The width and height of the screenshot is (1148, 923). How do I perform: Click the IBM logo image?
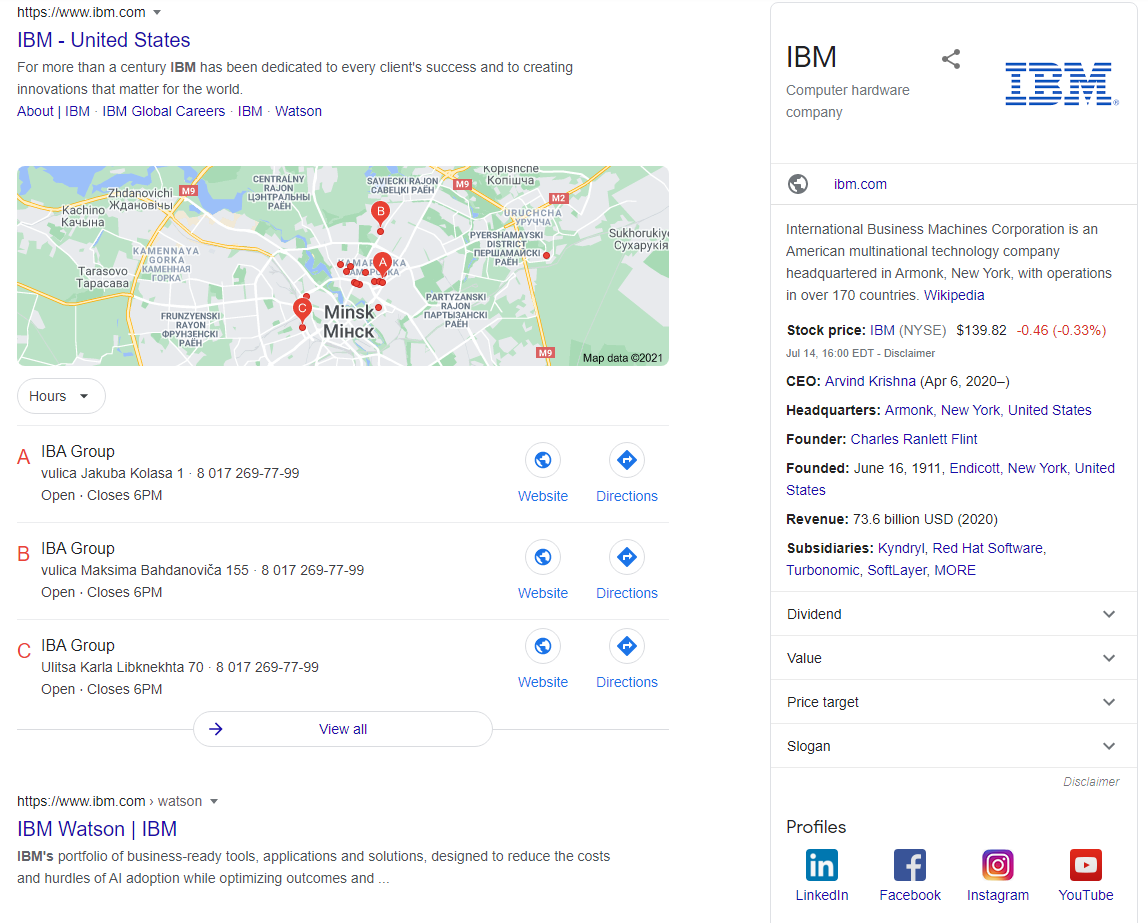pos(1062,83)
